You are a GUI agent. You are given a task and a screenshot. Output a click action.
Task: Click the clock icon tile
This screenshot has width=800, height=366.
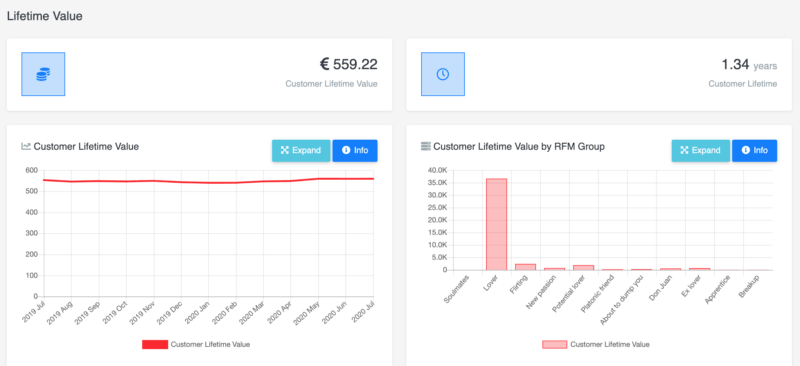click(x=442, y=74)
